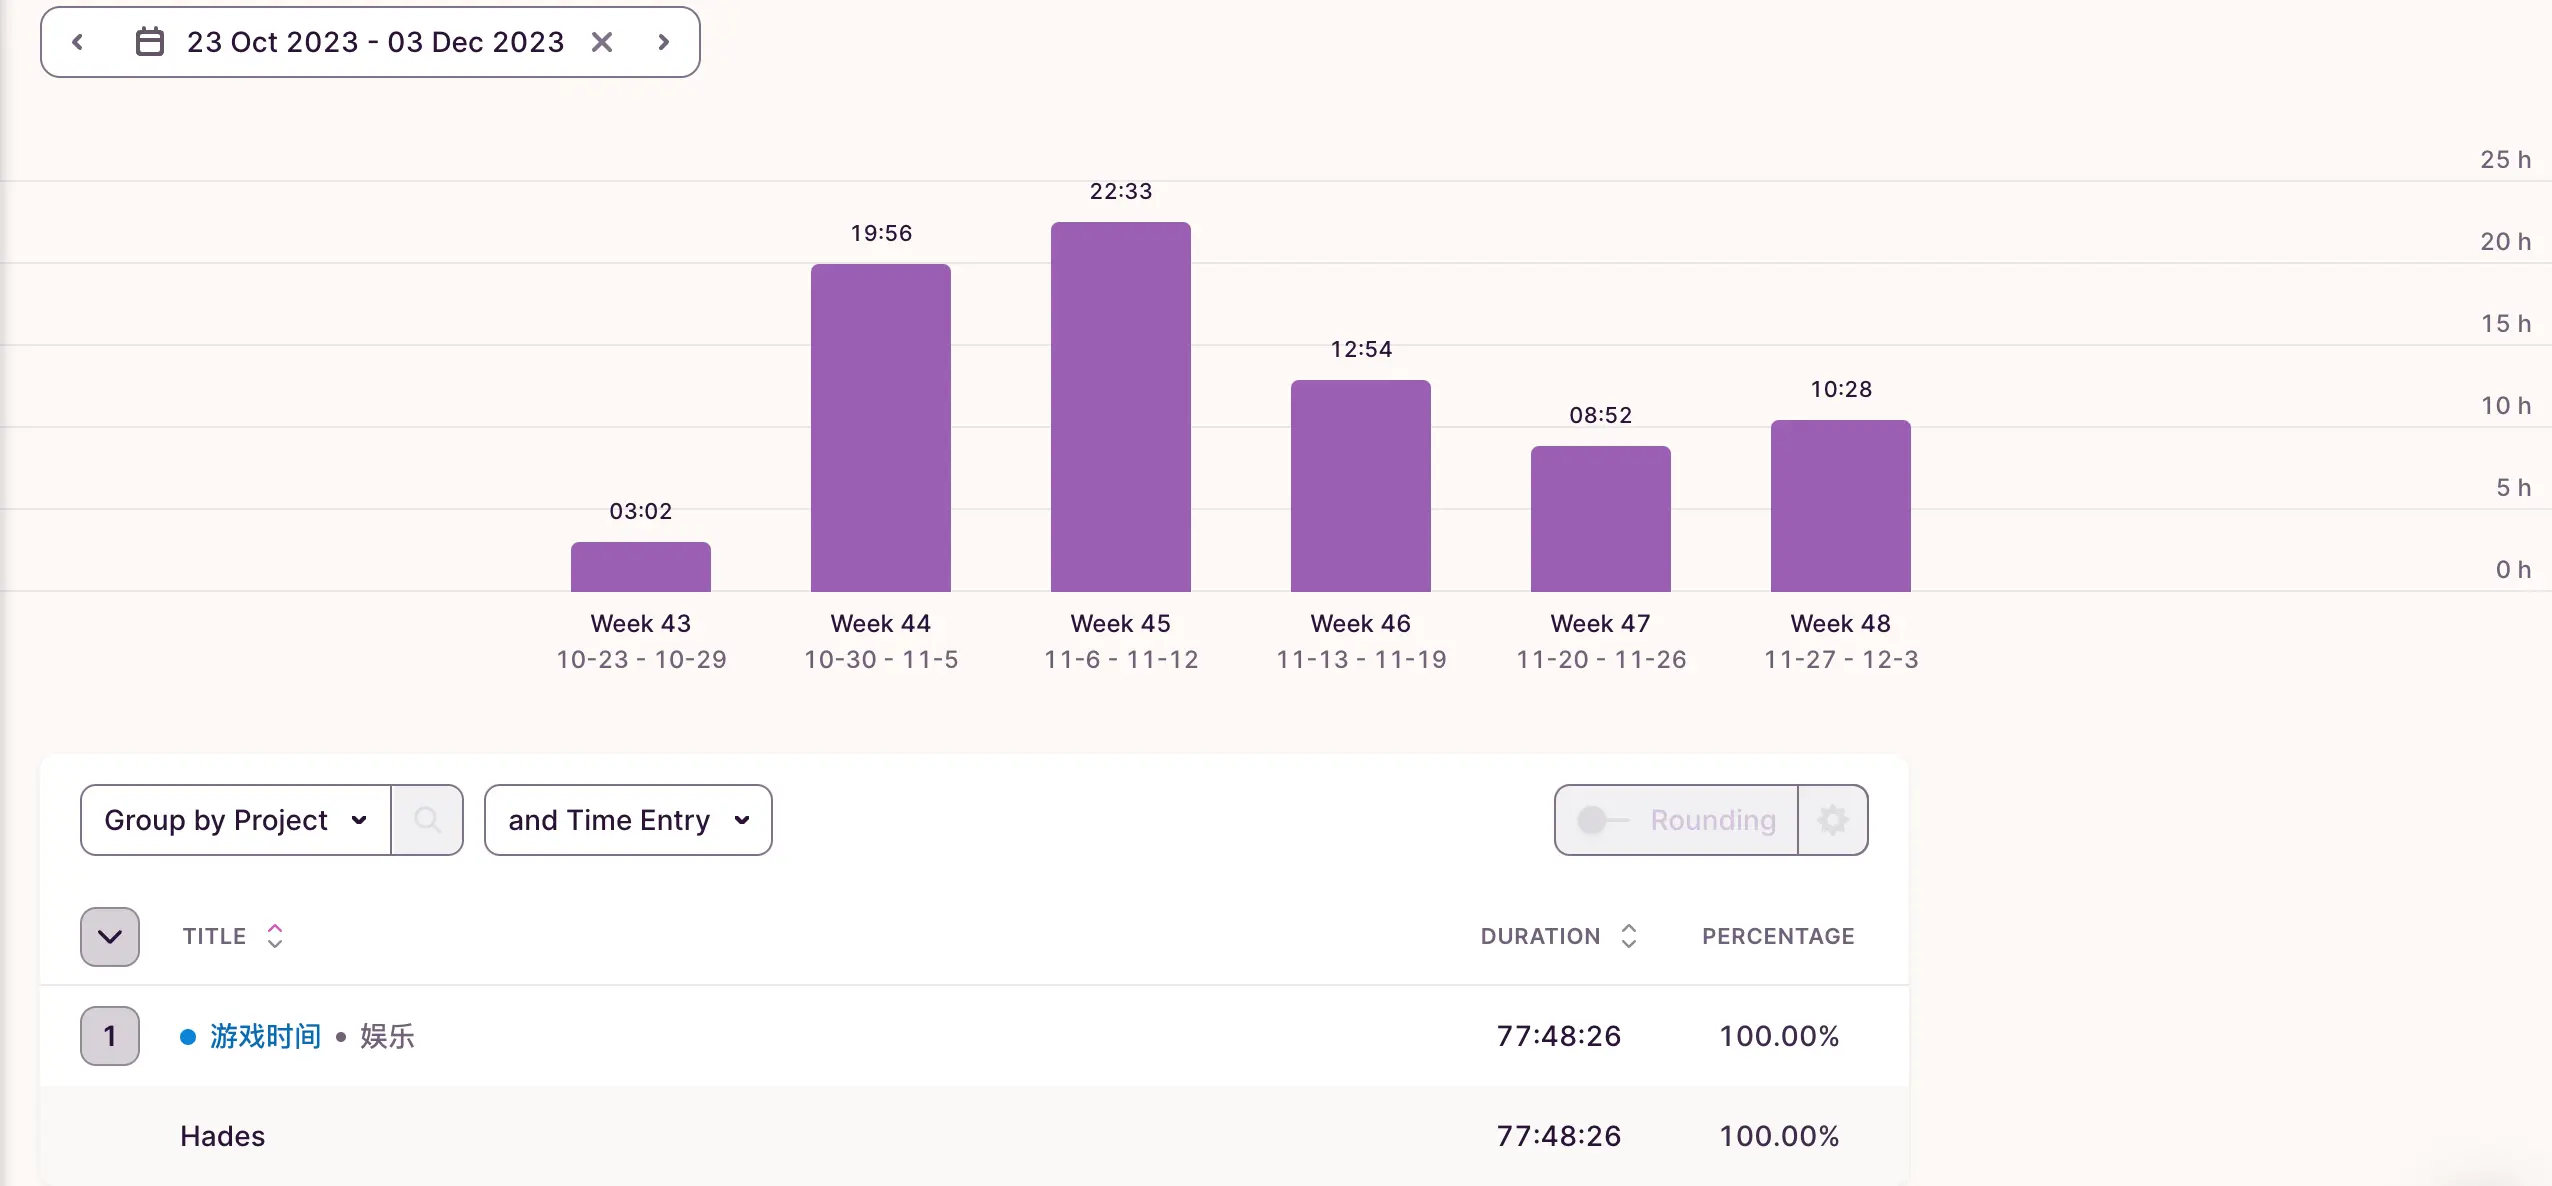Click the Week 43 bar showing 03:02

pos(640,567)
